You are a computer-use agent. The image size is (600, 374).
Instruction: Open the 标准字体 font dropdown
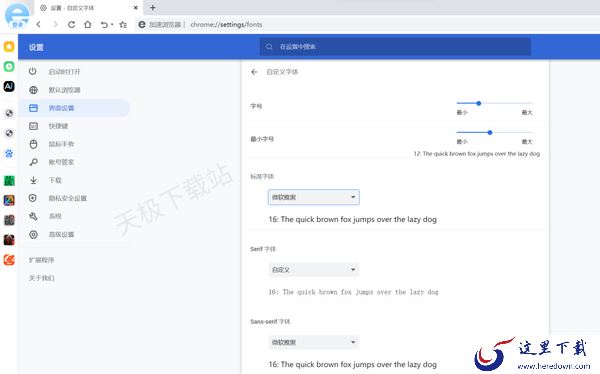point(314,197)
